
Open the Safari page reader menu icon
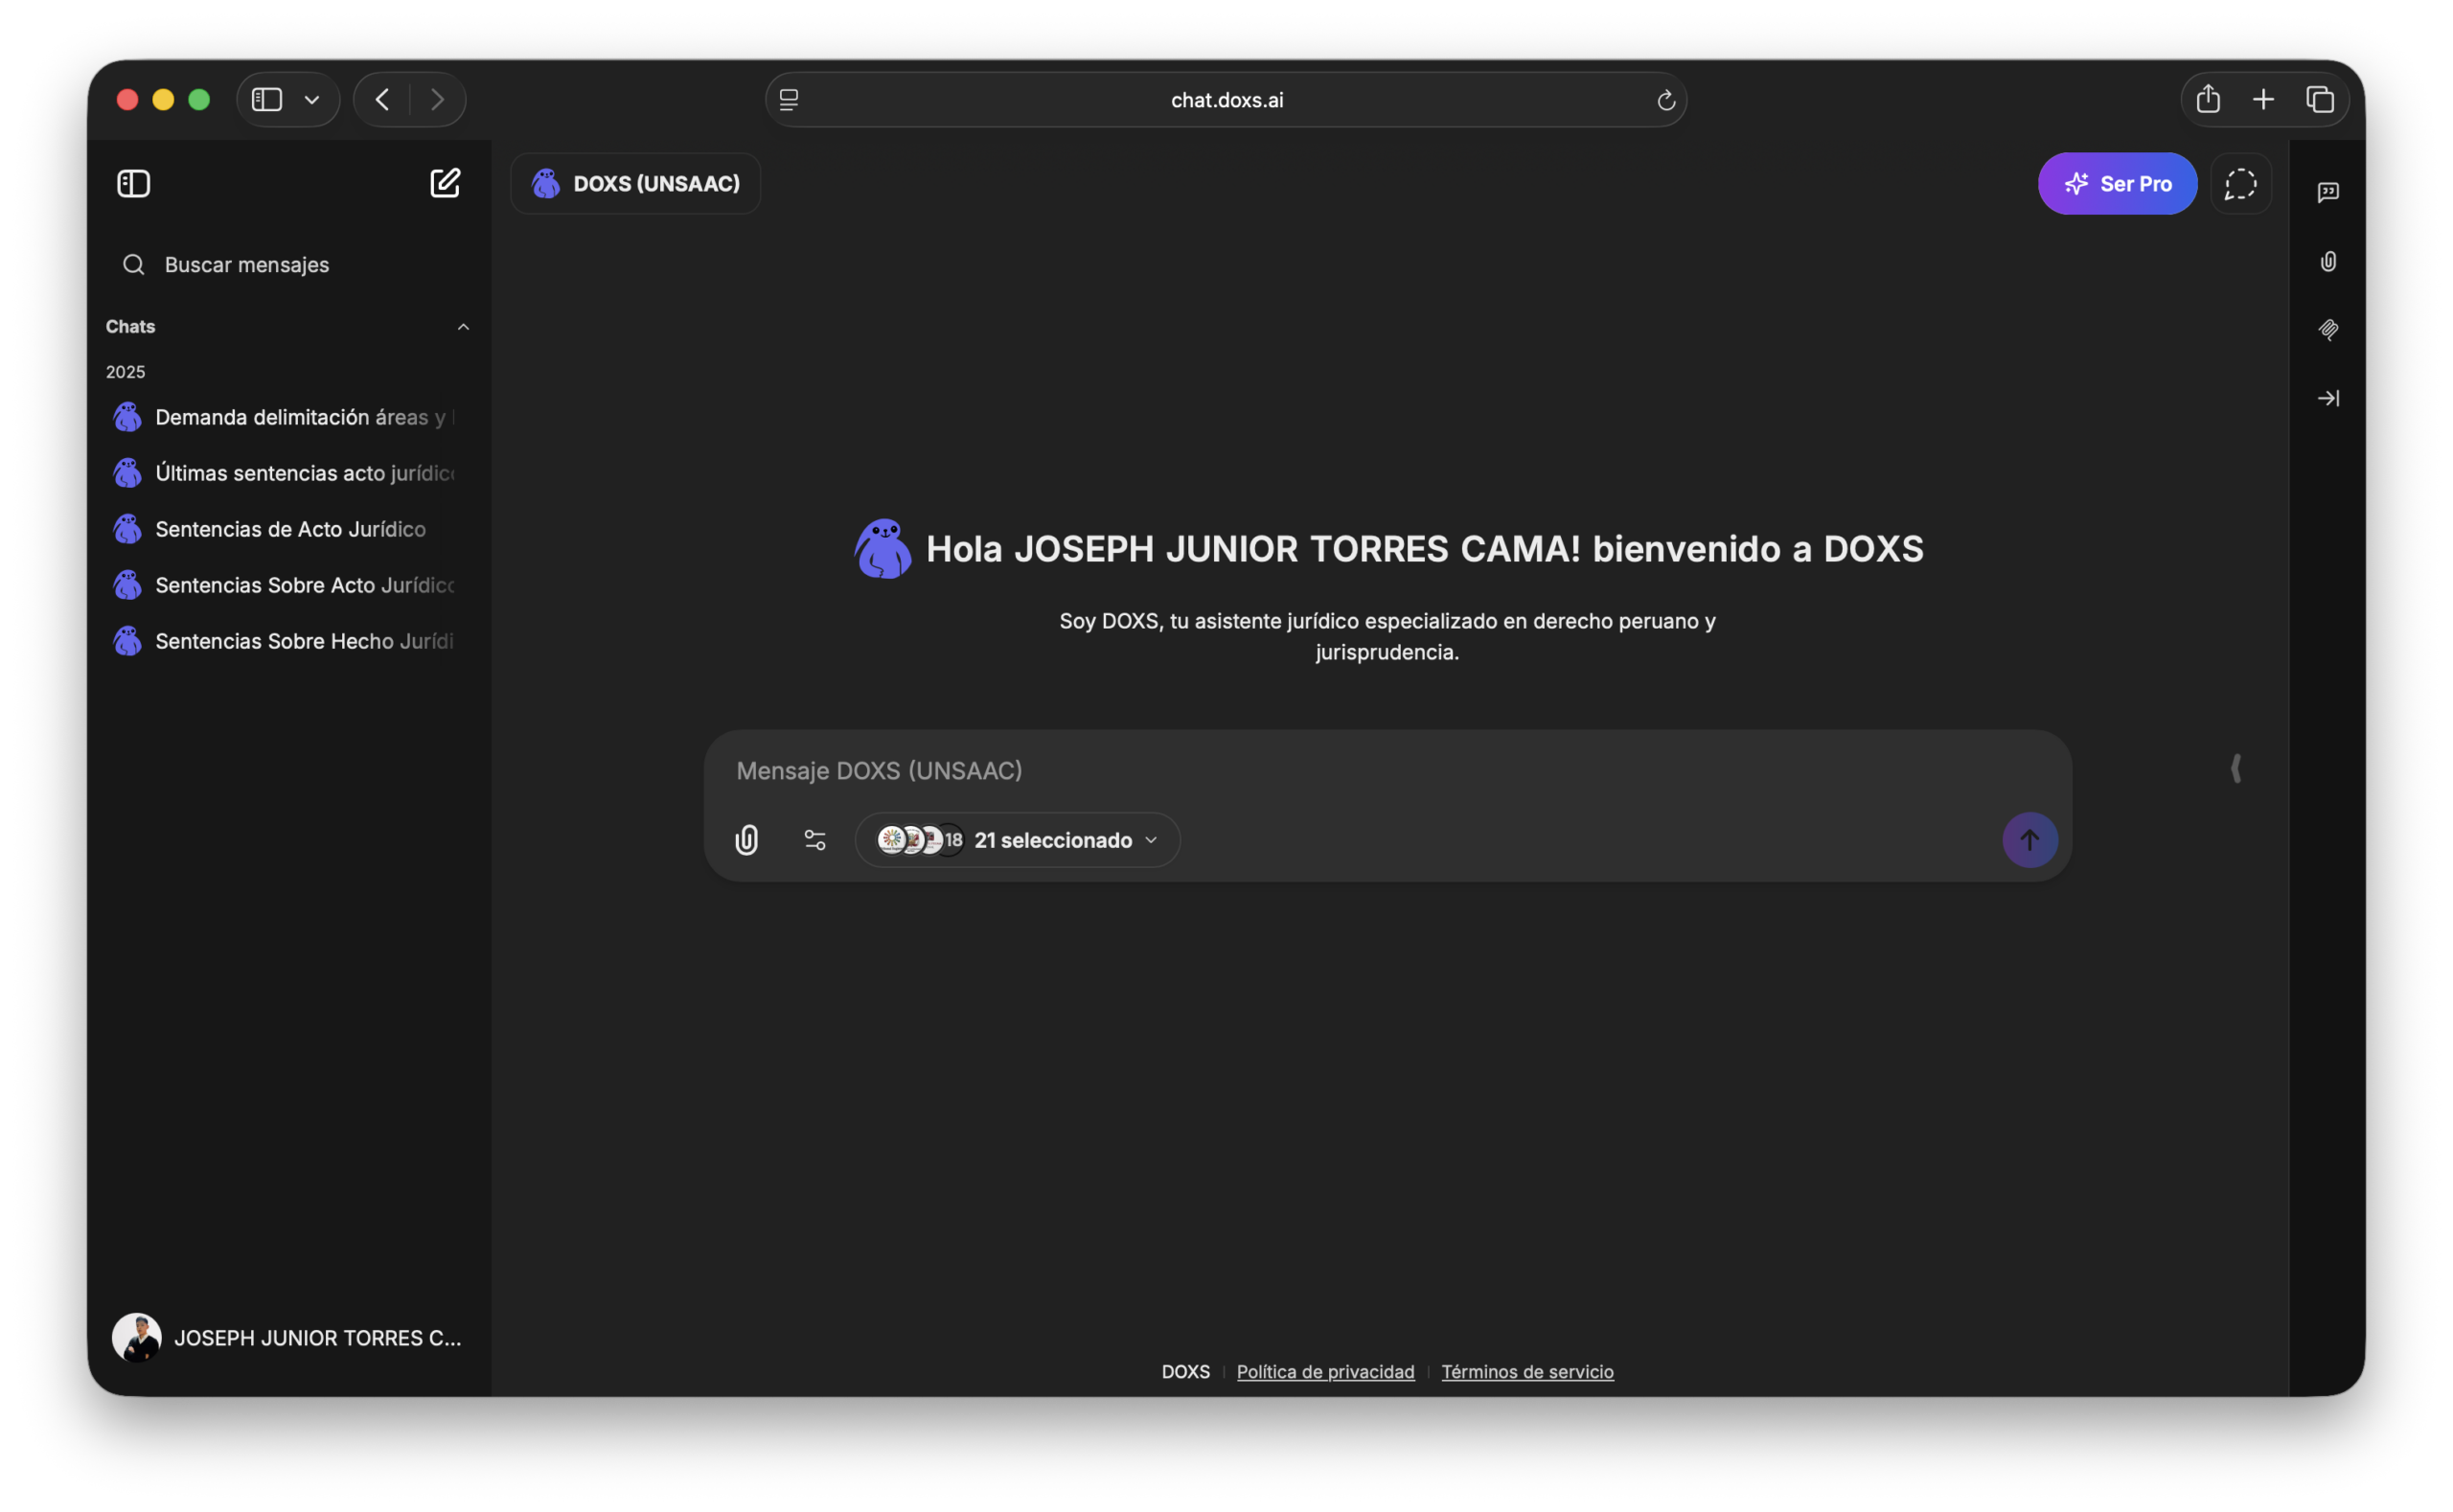(789, 99)
